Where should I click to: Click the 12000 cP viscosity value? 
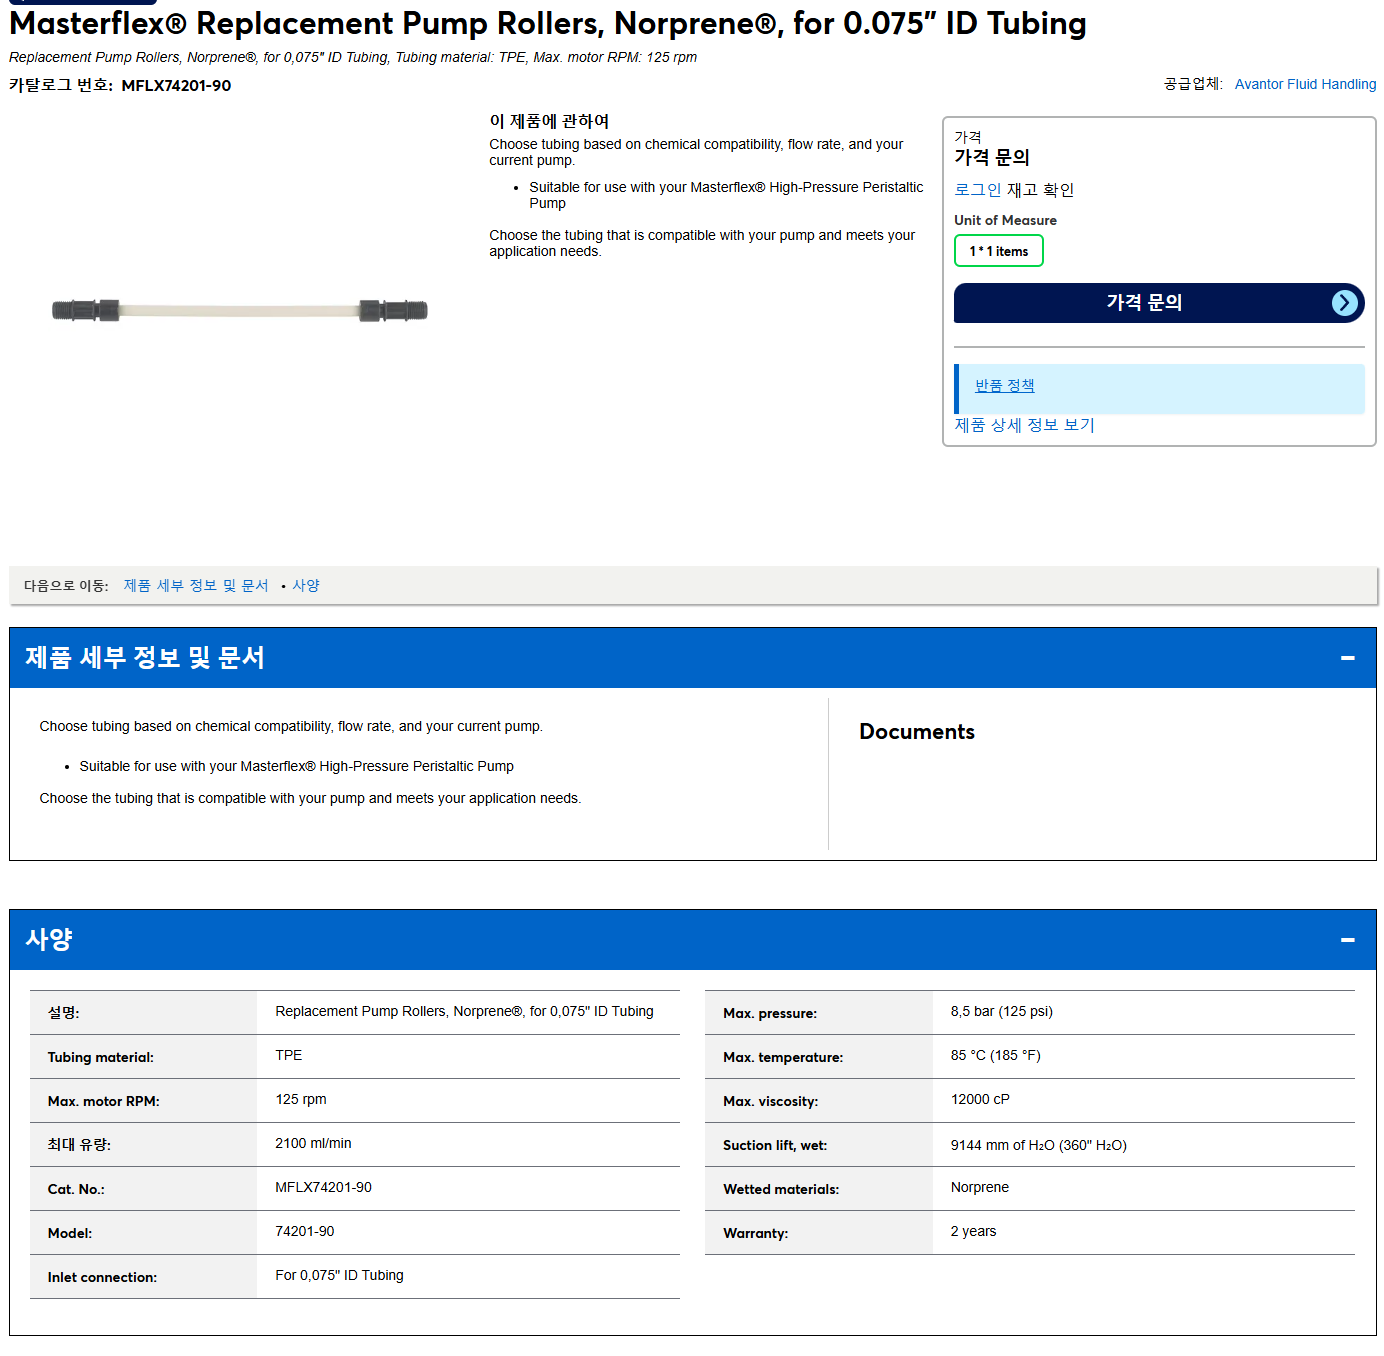(x=980, y=1100)
